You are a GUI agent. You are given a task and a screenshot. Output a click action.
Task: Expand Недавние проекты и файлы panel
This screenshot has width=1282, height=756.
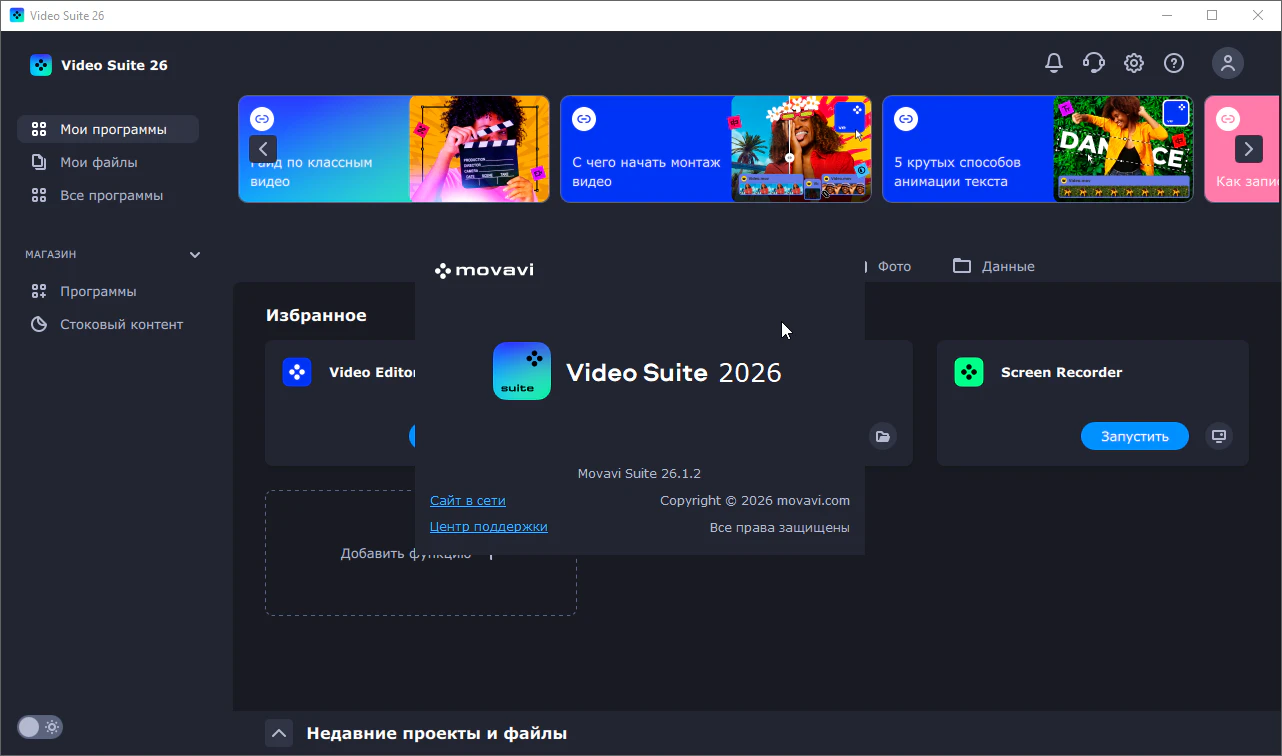click(279, 734)
